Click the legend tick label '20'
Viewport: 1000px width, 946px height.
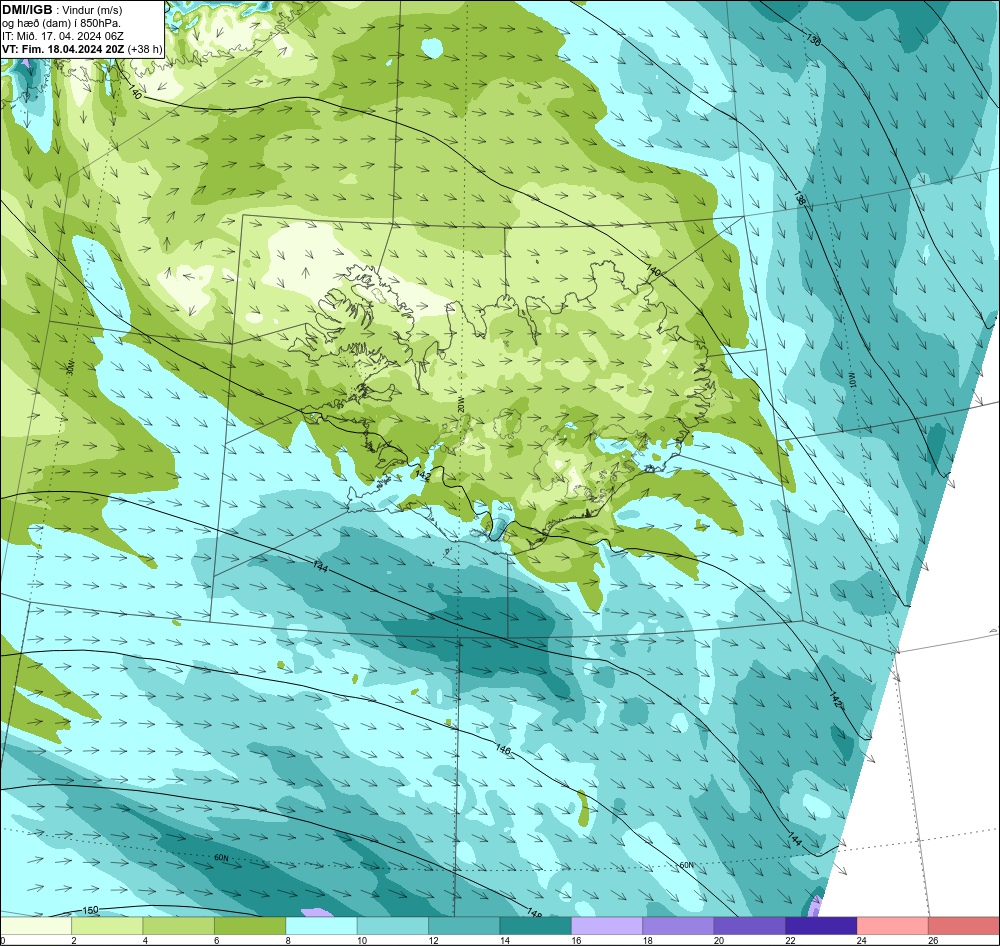click(719, 940)
